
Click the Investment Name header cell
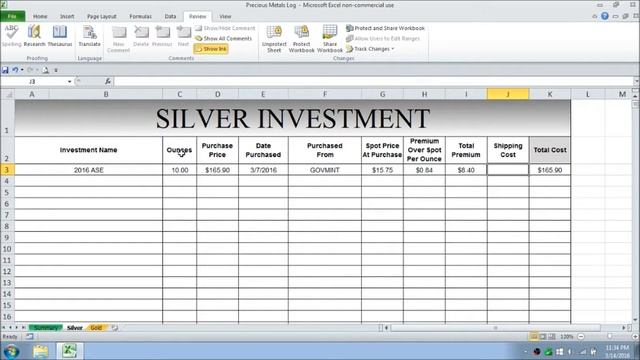(89, 150)
